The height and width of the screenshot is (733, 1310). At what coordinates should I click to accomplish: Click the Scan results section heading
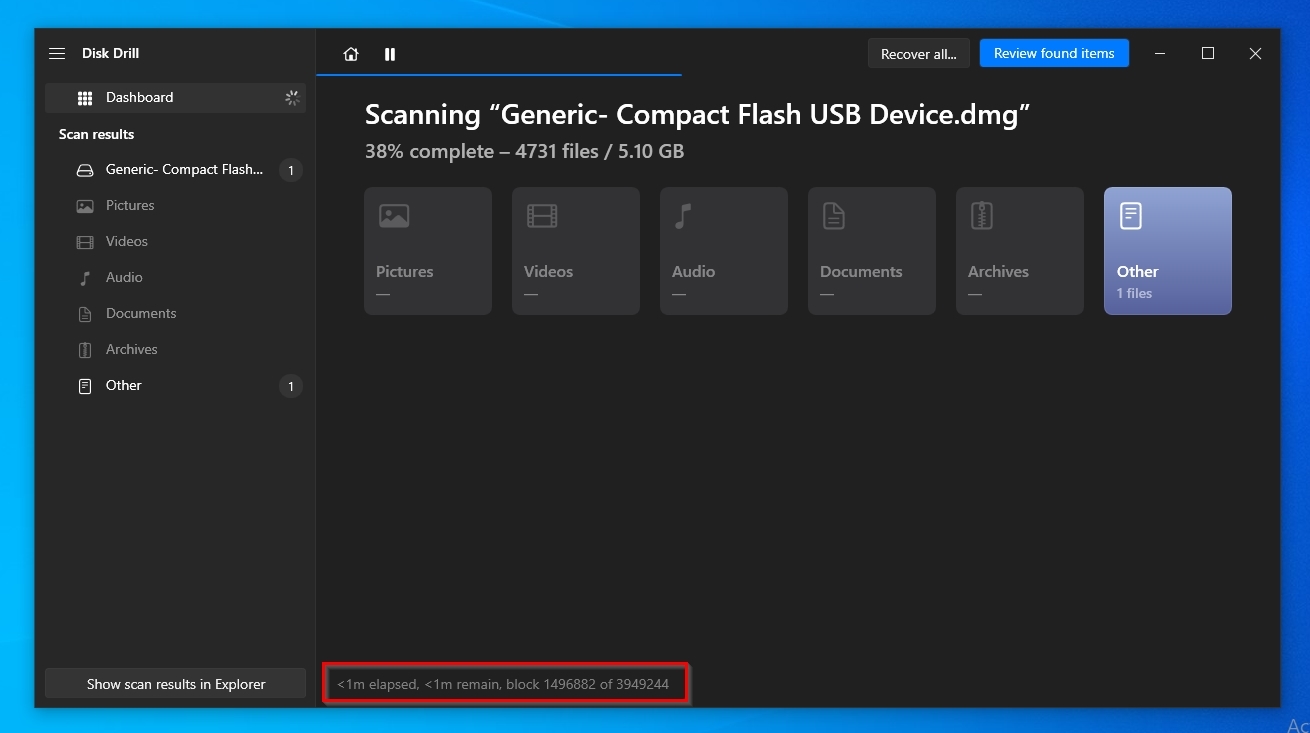(96, 134)
